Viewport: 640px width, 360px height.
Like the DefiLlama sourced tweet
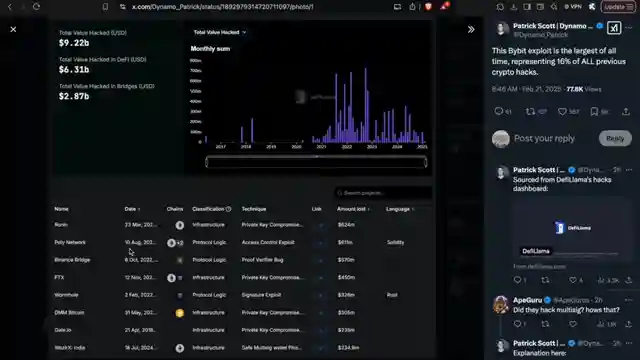[573, 280]
